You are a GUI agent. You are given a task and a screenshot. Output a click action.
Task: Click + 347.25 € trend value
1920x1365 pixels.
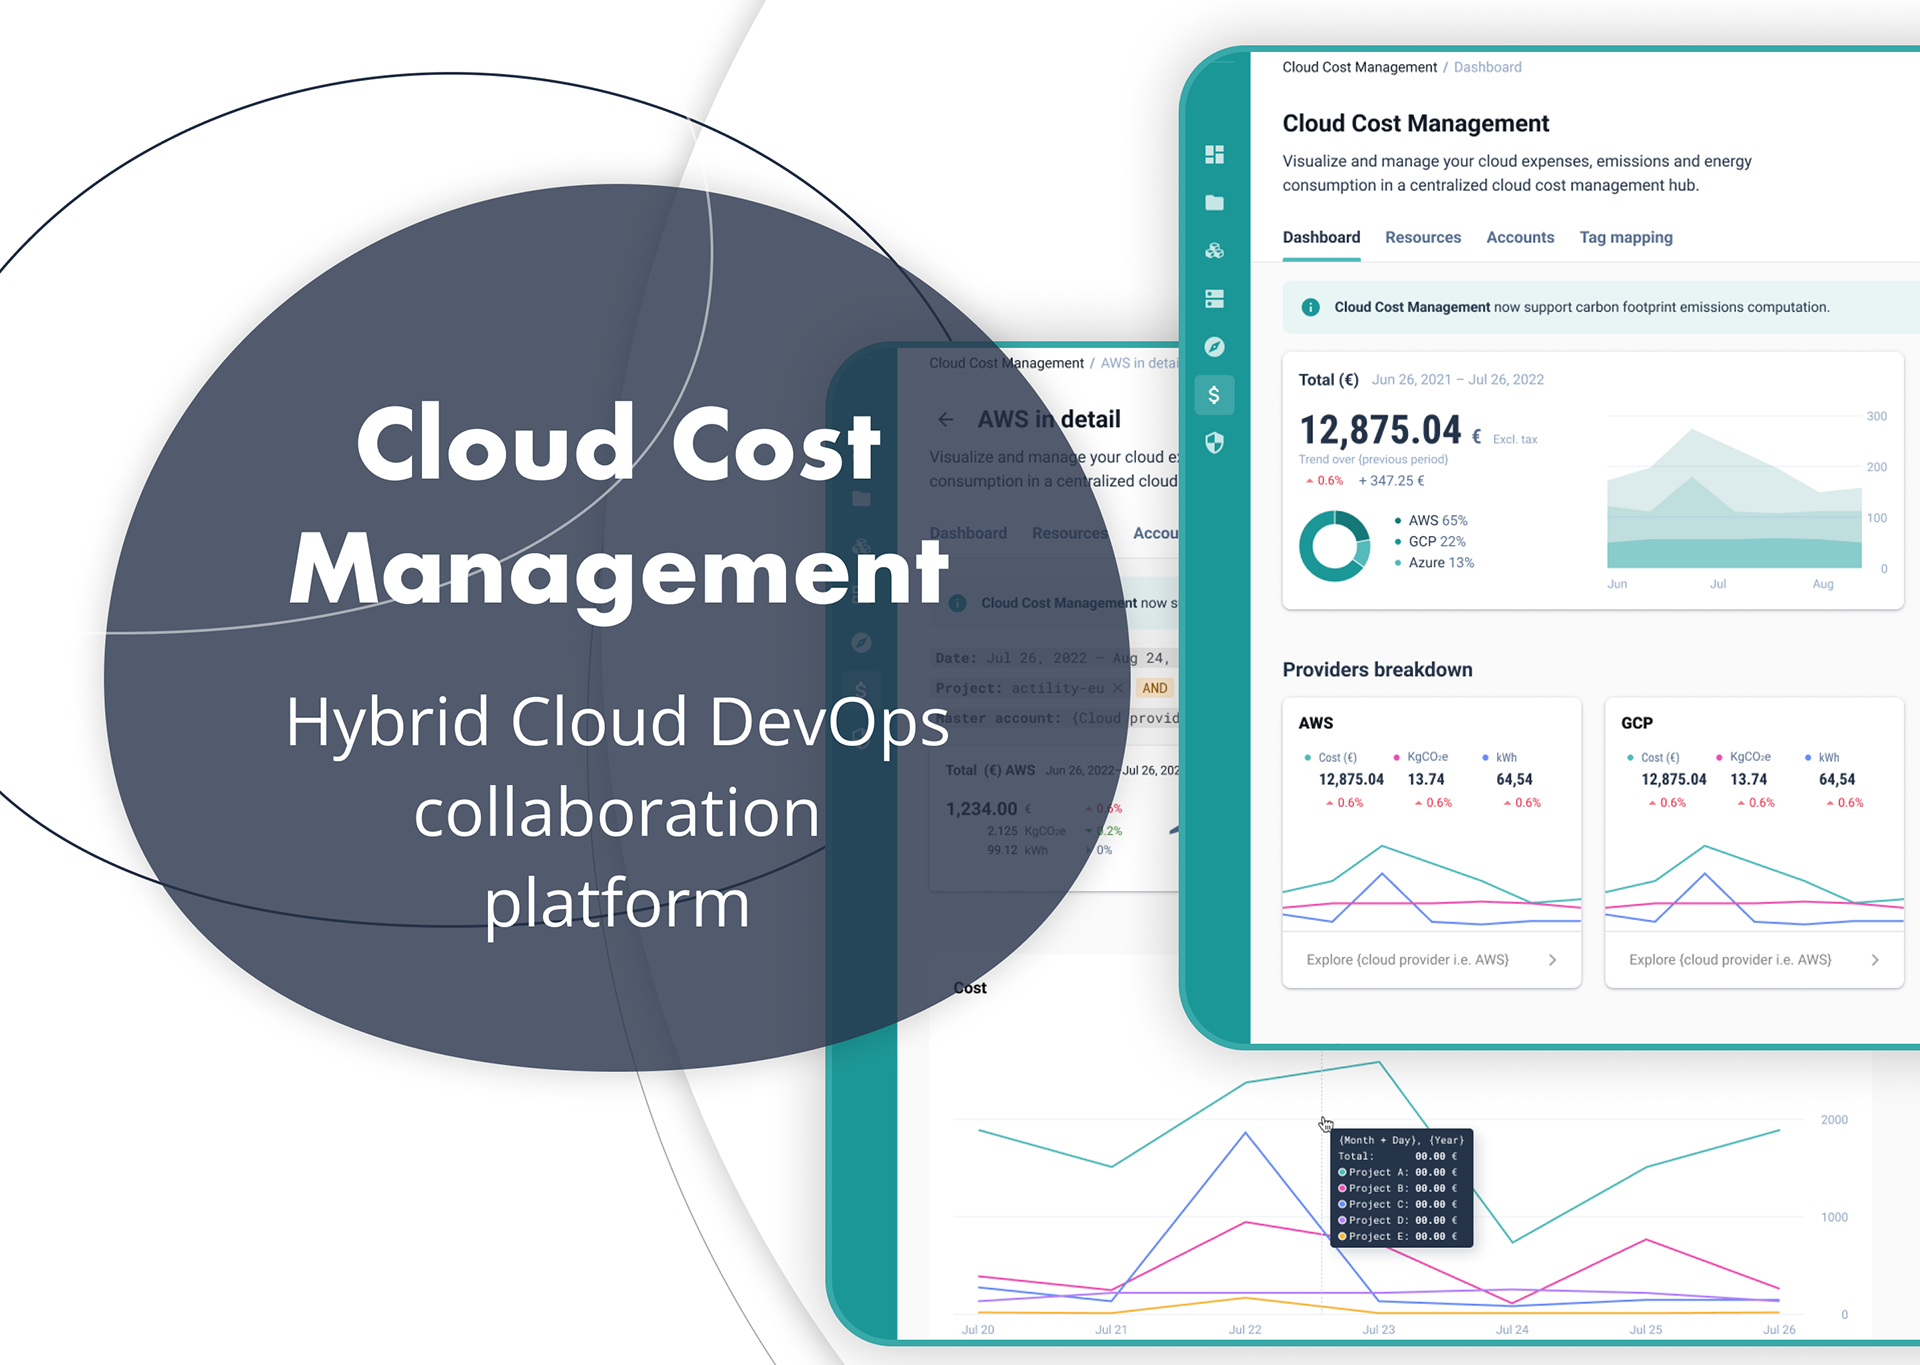click(1391, 480)
